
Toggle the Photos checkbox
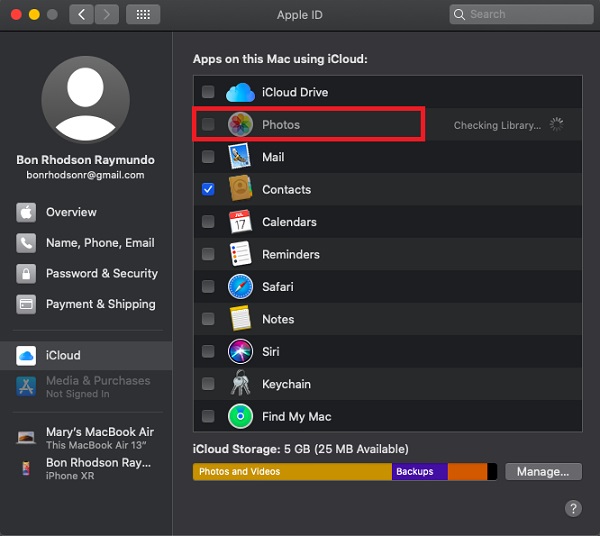[x=208, y=124]
